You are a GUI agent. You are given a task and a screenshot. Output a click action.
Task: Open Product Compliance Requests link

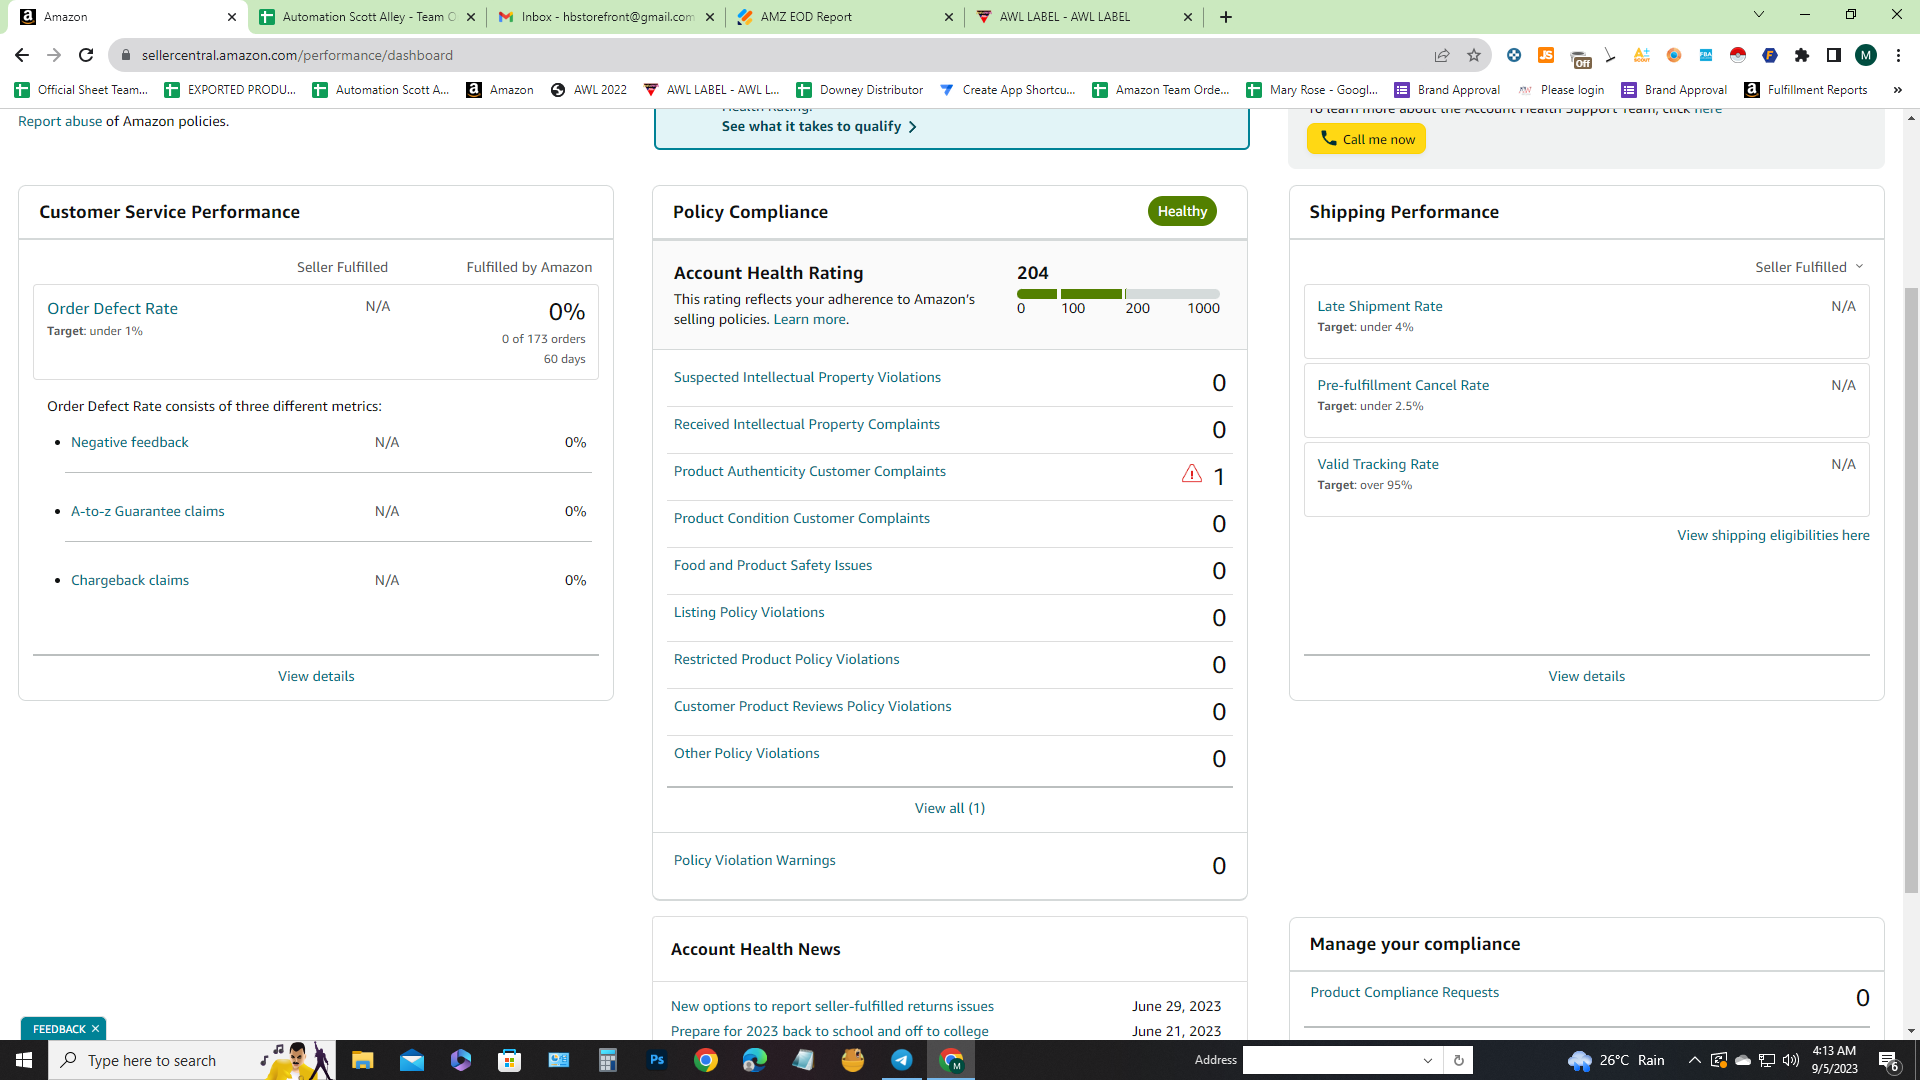(x=1404, y=992)
